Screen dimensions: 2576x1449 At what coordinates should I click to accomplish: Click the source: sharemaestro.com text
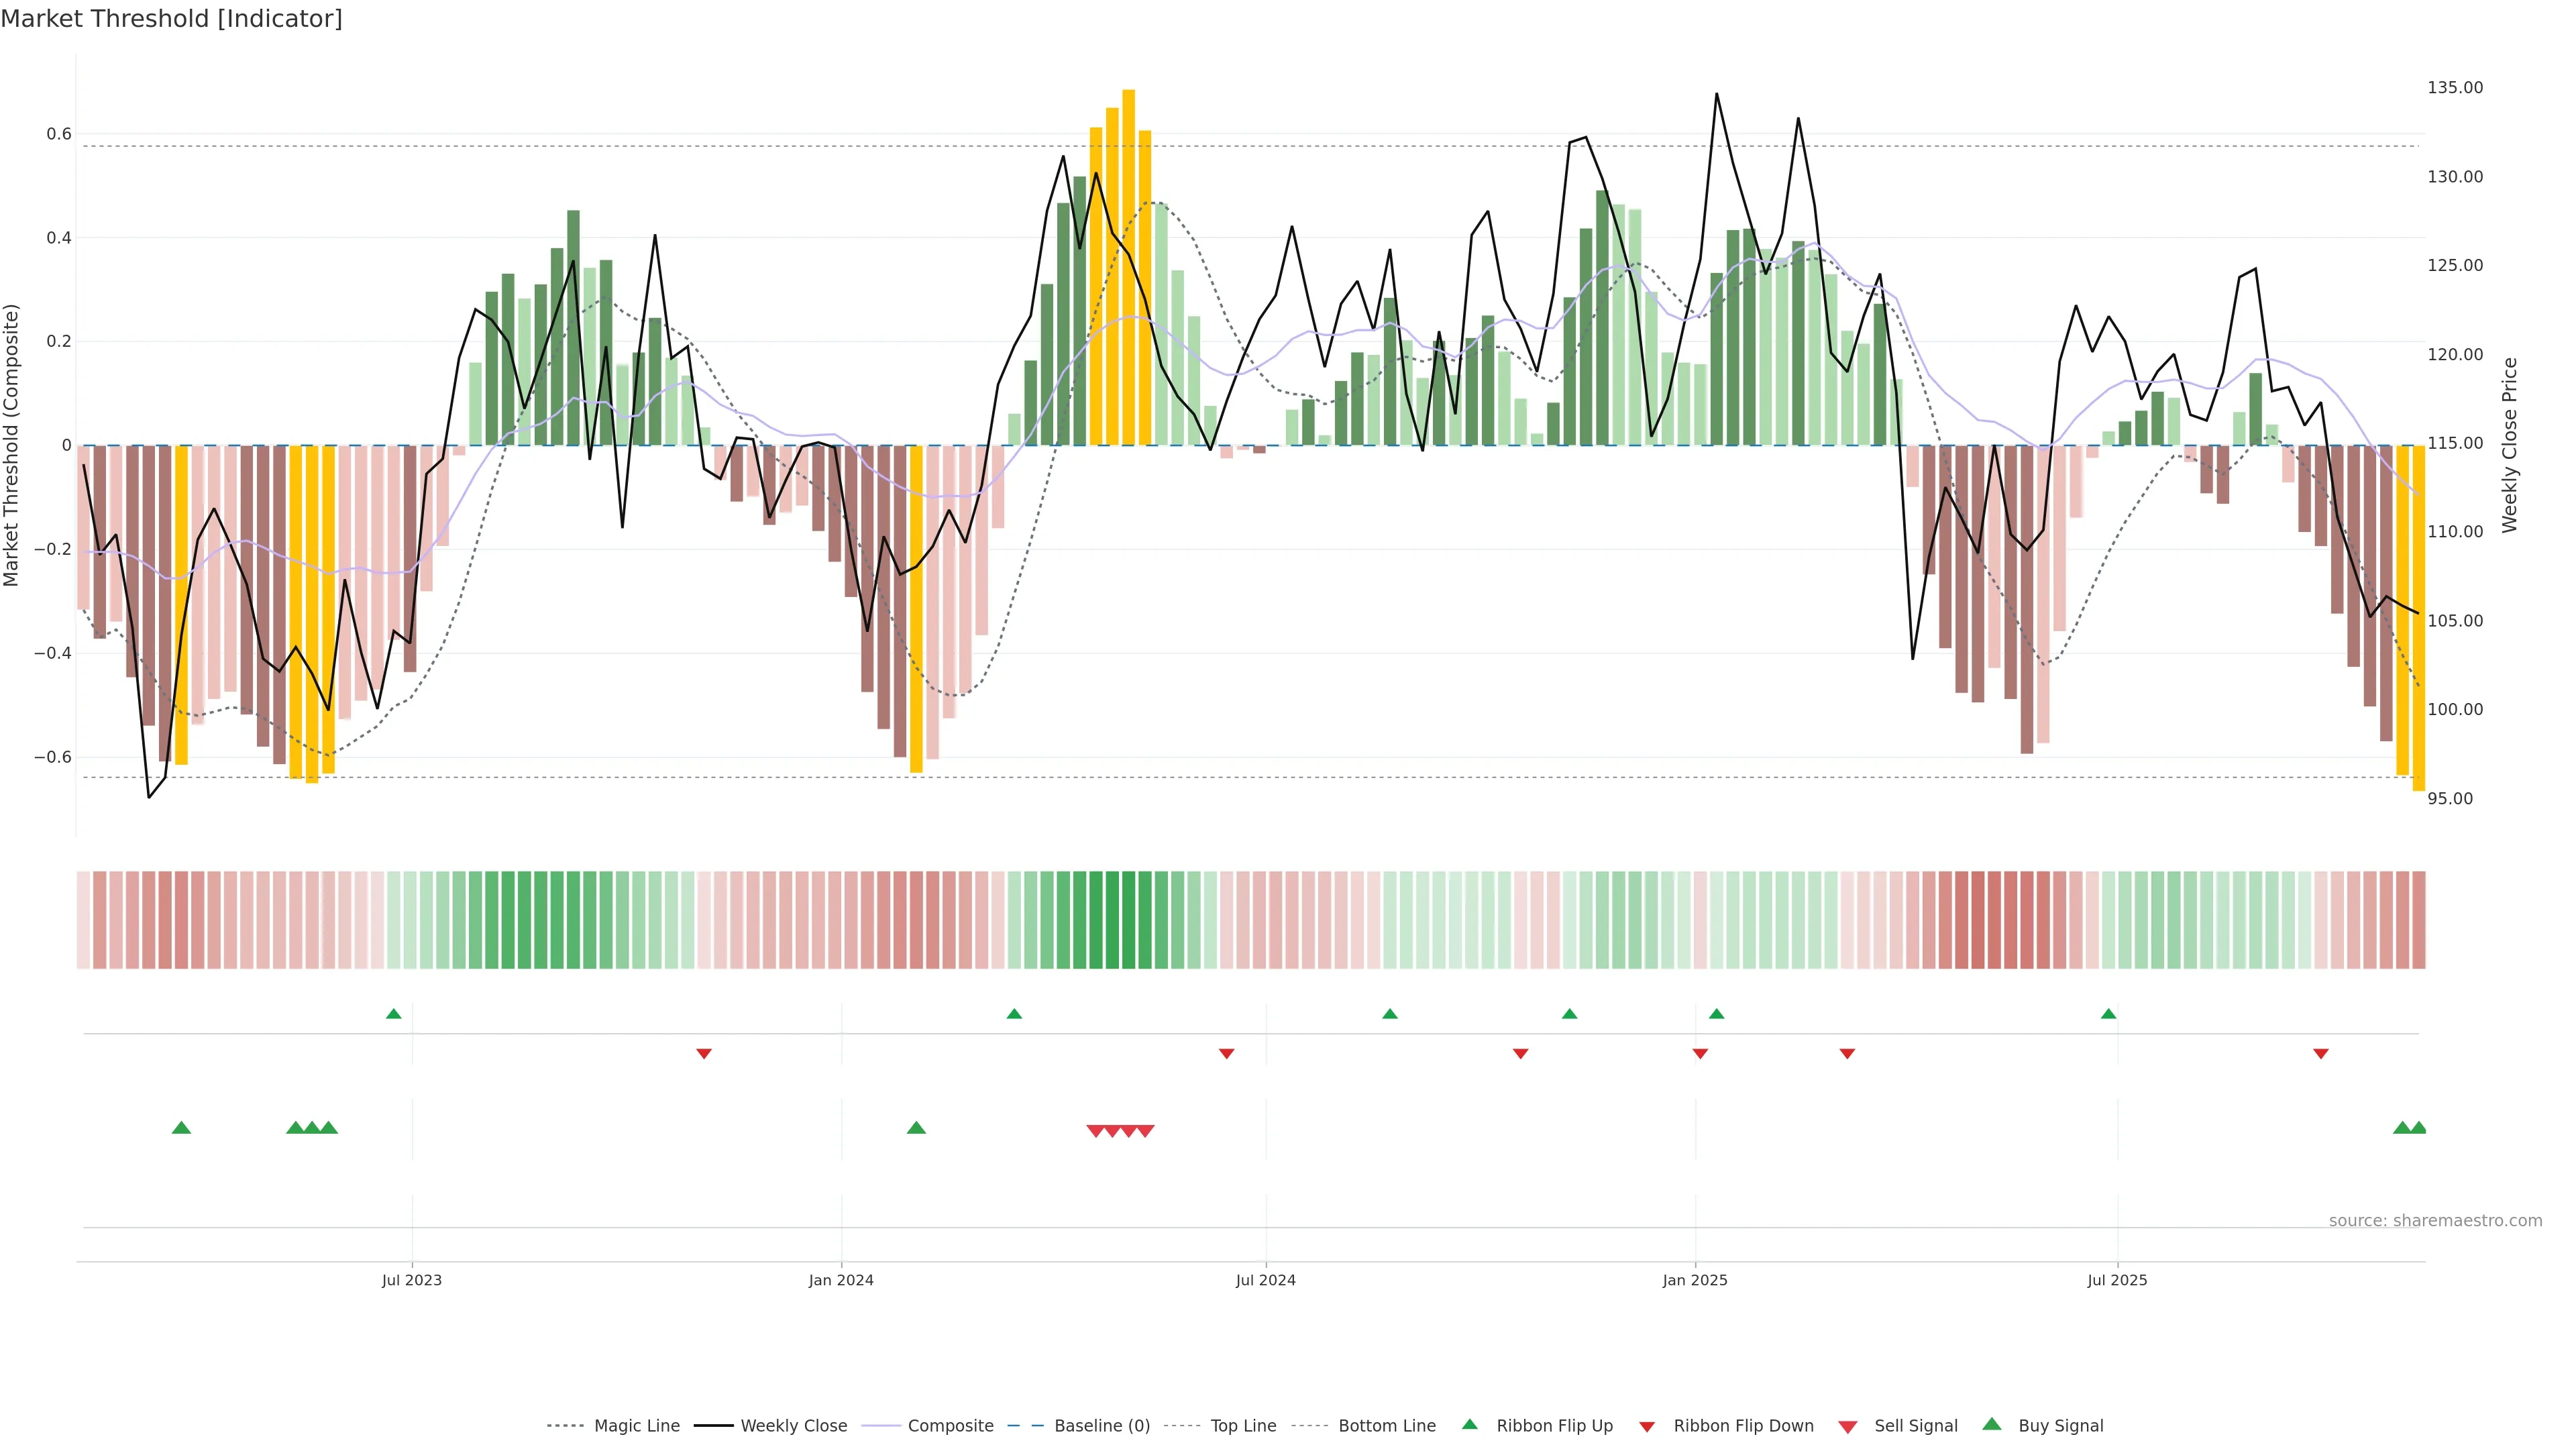click(2435, 1221)
